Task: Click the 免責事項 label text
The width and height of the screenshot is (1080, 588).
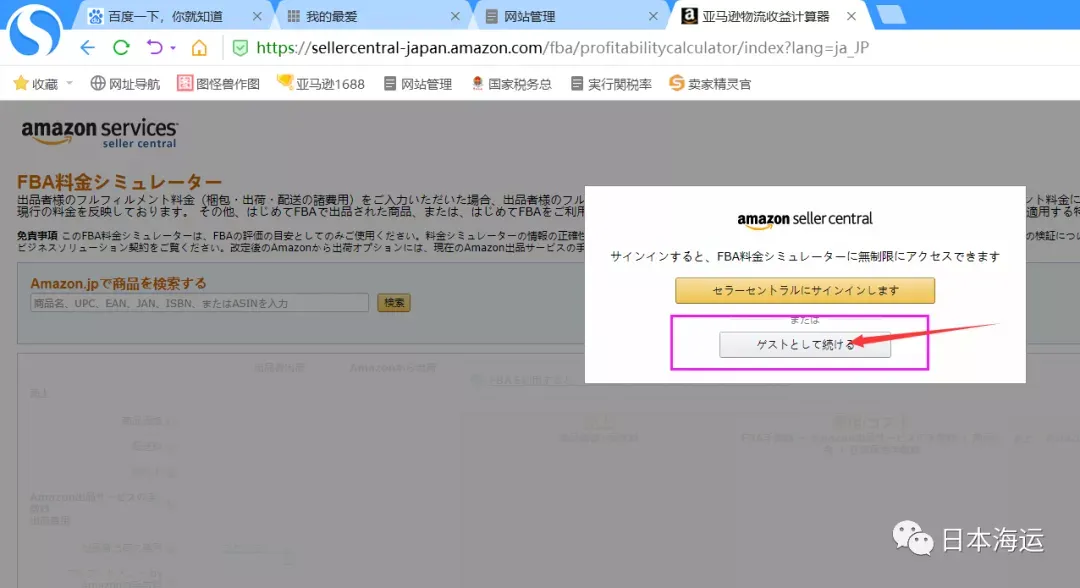Action: click(x=37, y=235)
